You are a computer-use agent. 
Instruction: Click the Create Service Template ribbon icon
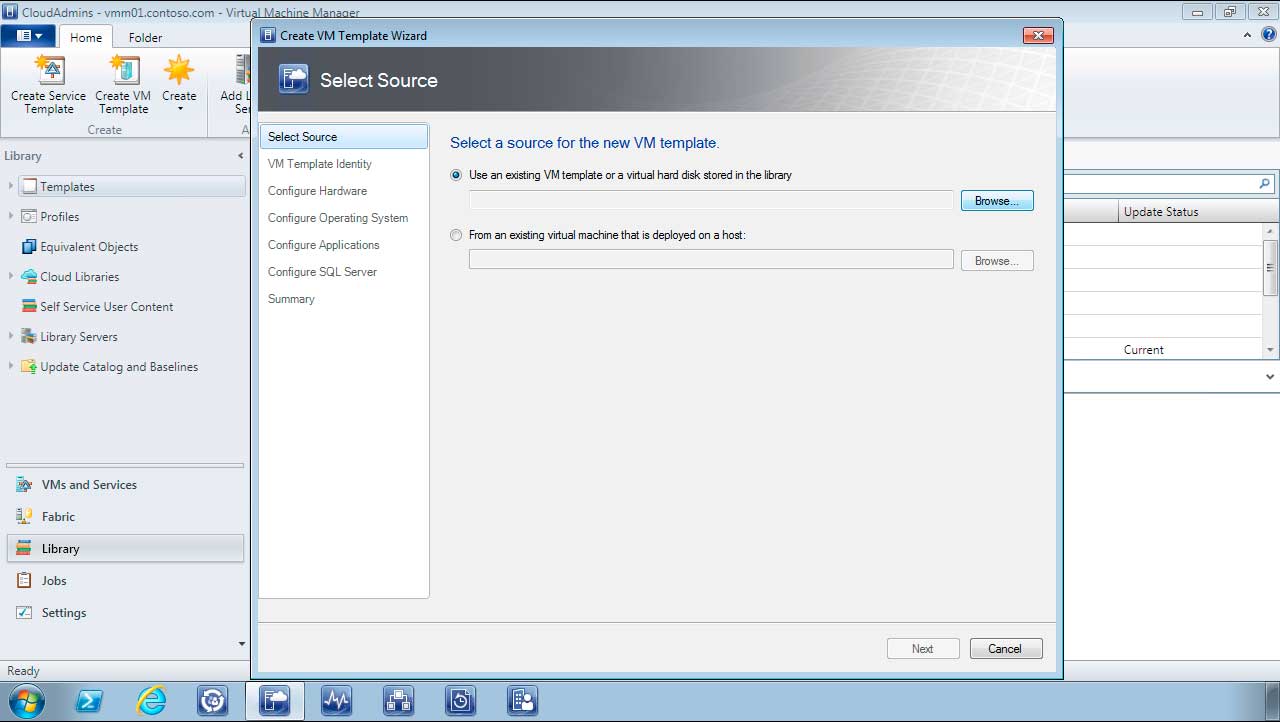click(49, 70)
